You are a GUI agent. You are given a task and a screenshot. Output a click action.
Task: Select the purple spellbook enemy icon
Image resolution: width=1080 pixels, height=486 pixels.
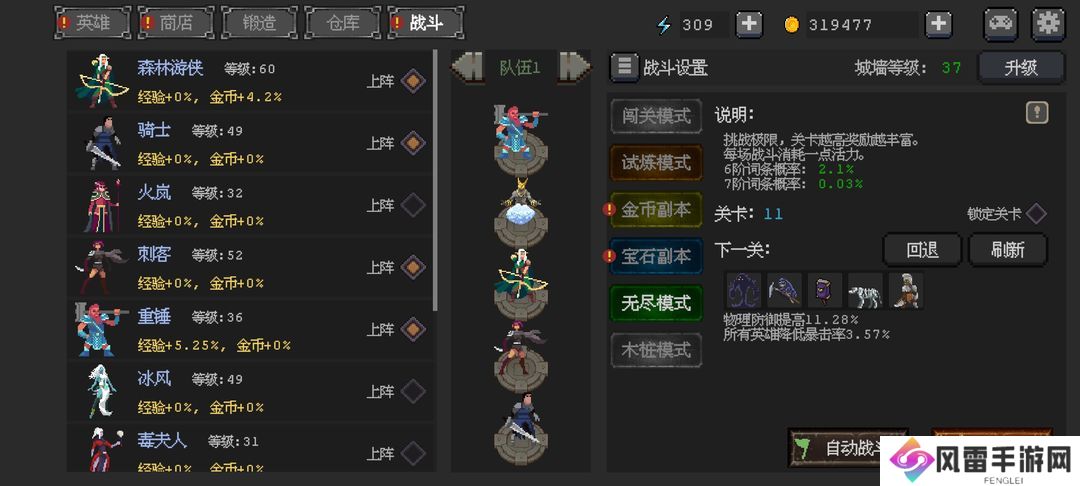click(x=824, y=290)
